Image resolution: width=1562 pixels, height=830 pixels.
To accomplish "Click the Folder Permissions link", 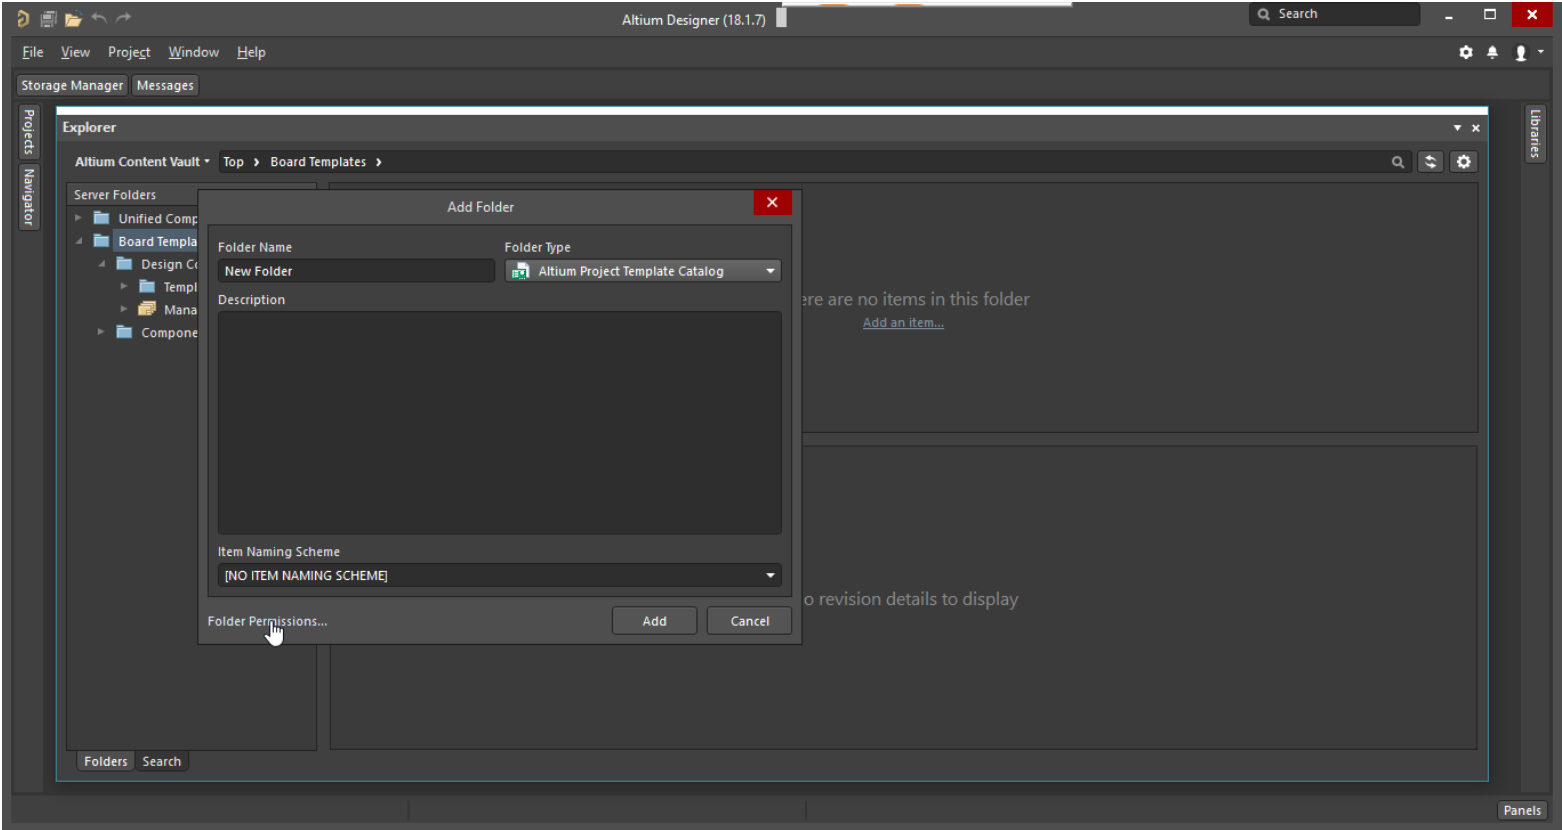I will 267,621.
